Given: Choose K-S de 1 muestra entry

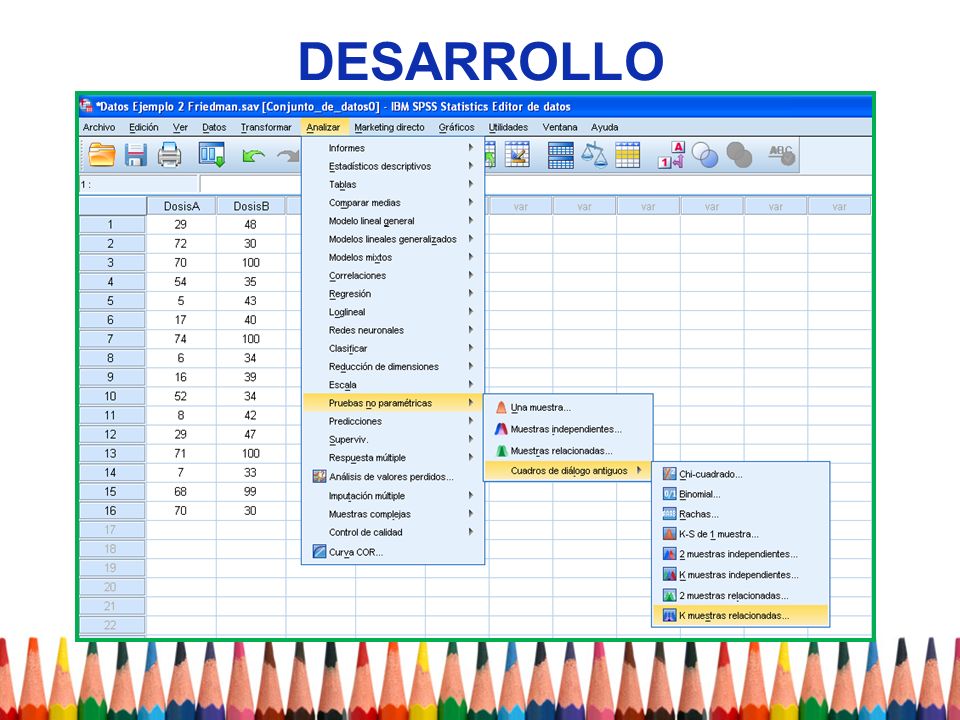Looking at the screenshot, I should [x=741, y=534].
